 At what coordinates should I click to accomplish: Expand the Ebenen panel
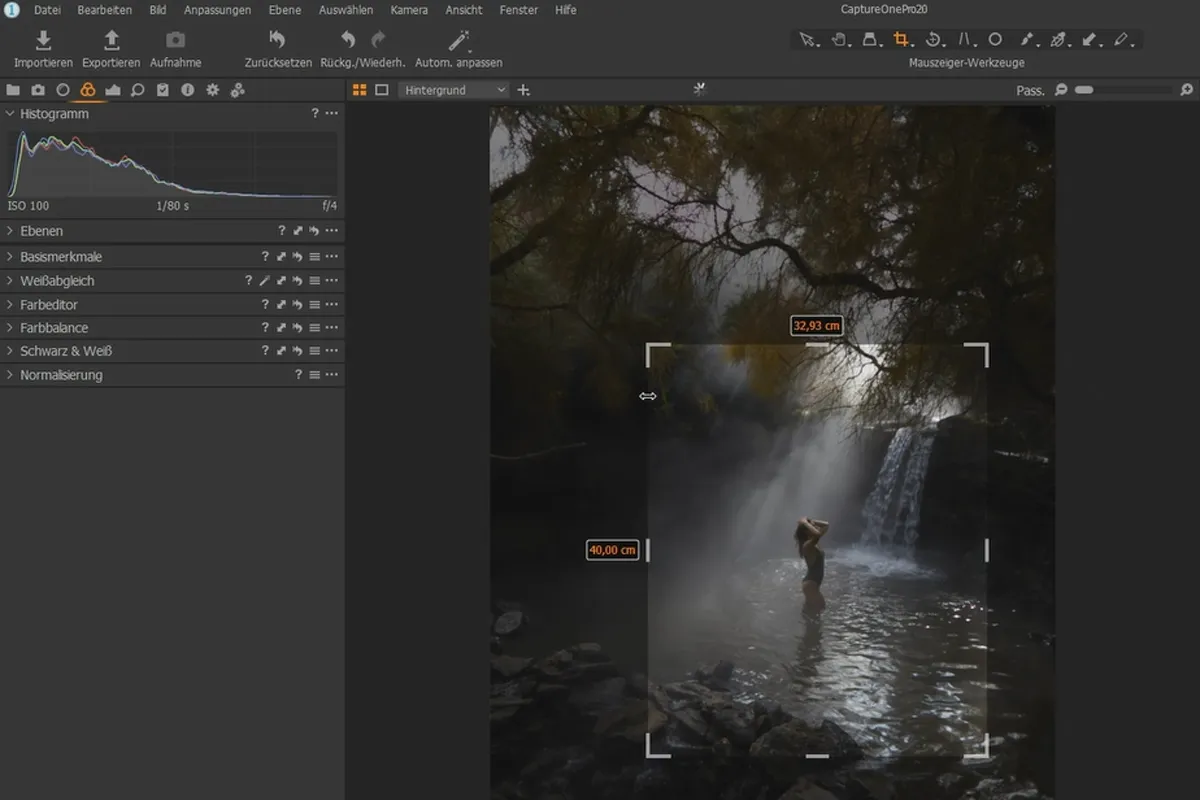click(x=10, y=231)
